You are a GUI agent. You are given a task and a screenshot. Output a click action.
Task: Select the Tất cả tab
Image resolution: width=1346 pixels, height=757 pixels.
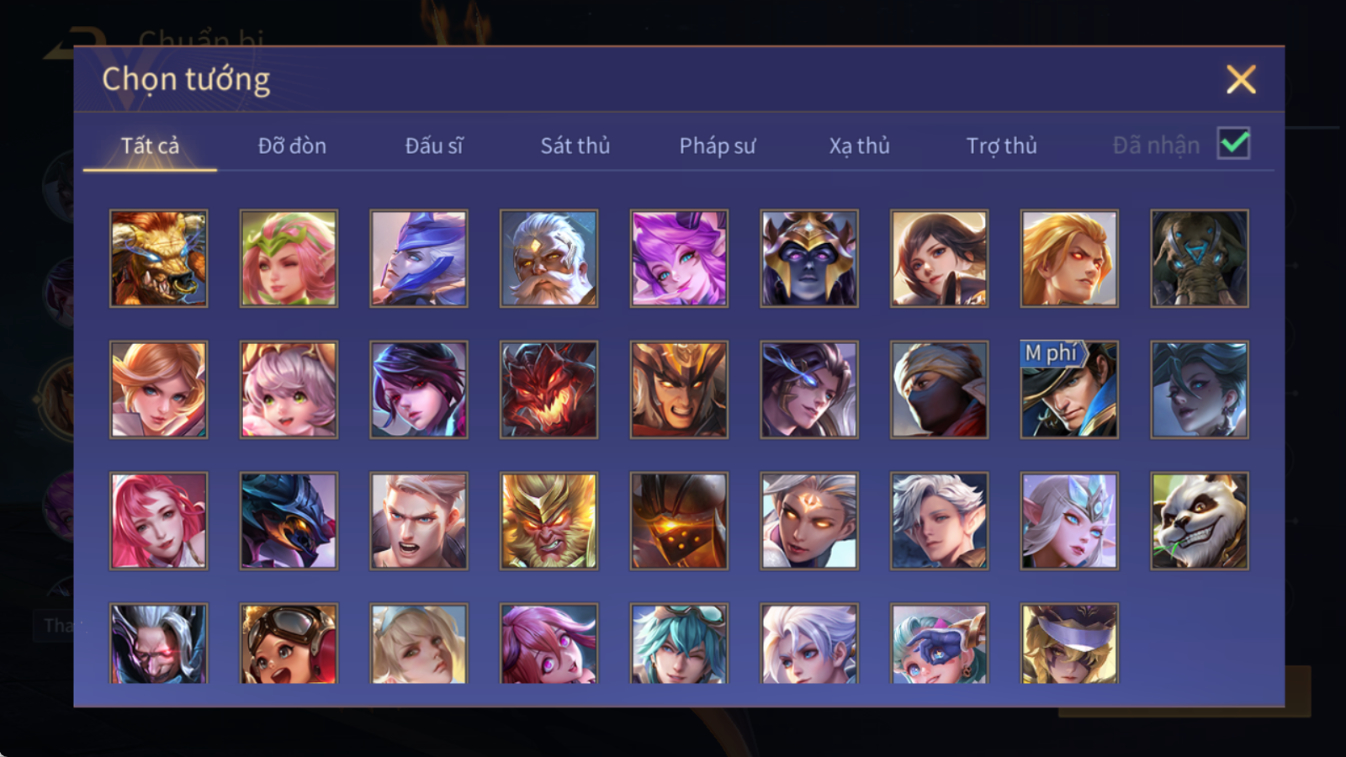coord(150,146)
